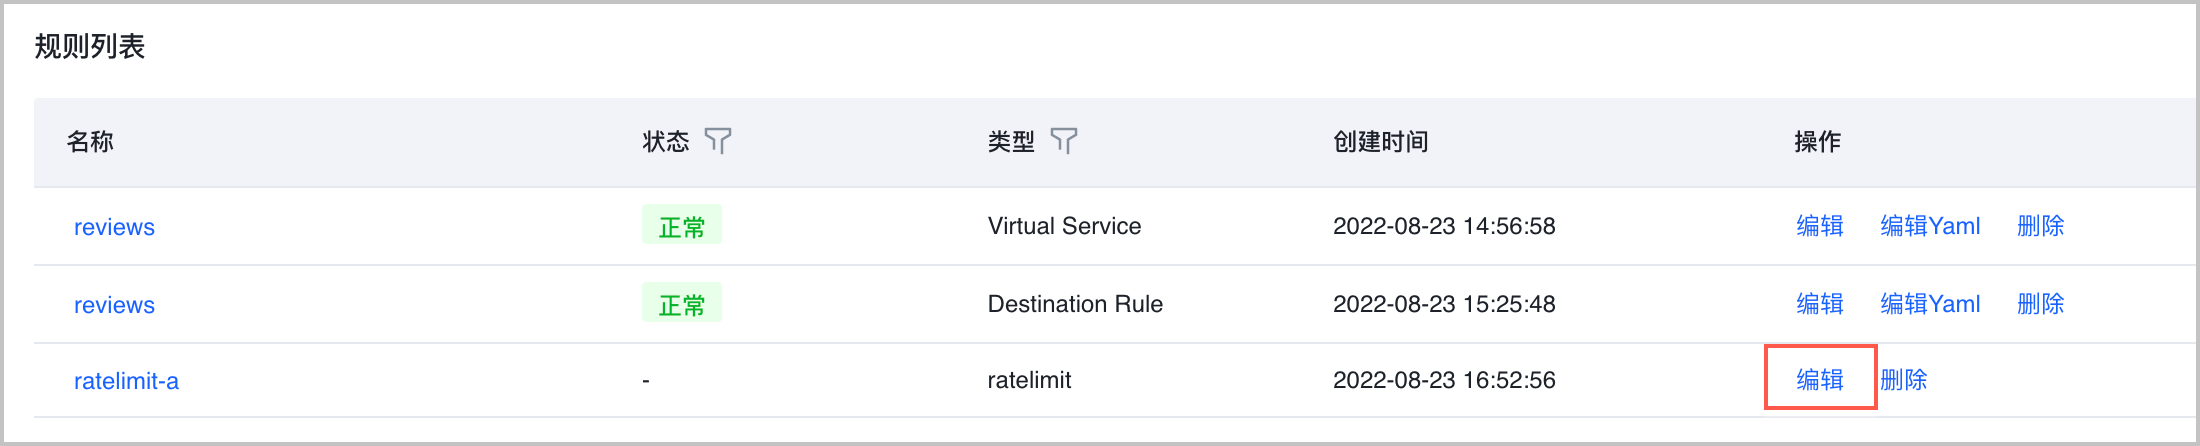Click 编辑Yaml for the Destination Rule row
Screen dimensions: 2200x446
tap(1930, 304)
